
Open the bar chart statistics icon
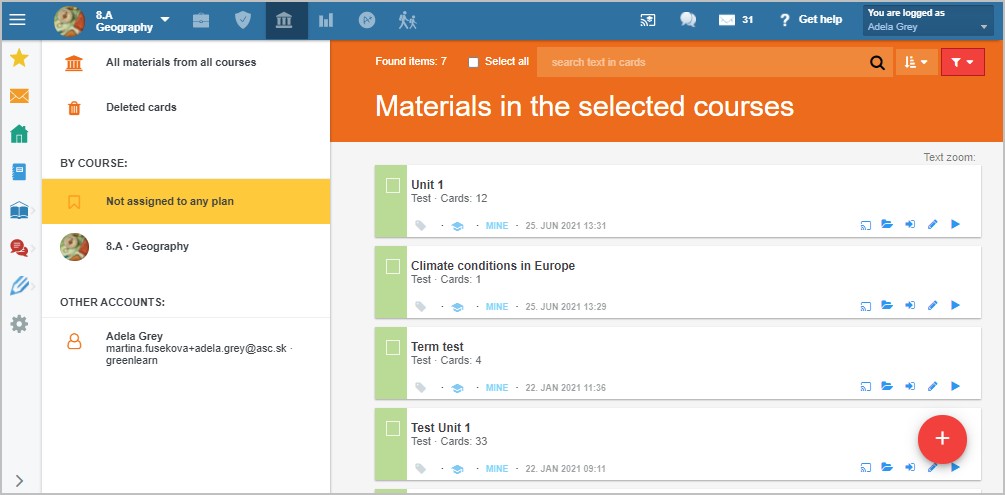(x=326, y=21)
